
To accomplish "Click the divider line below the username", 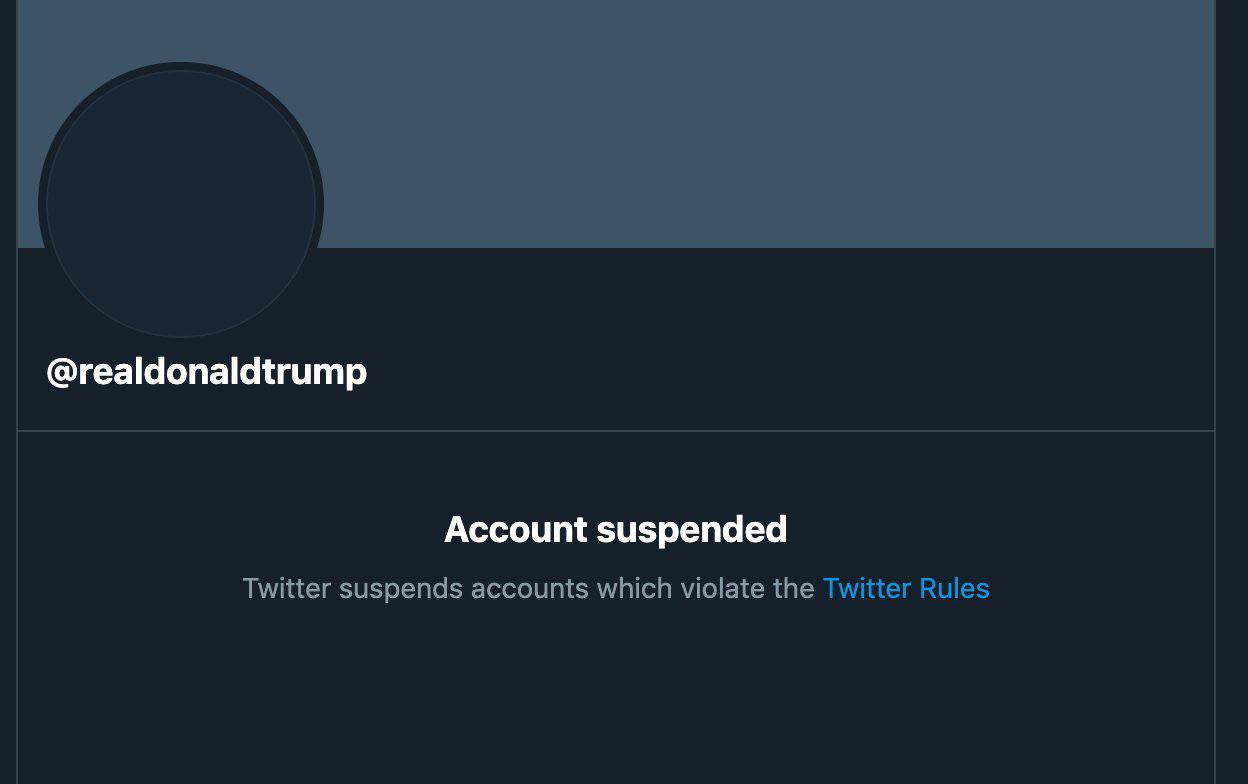I will tap(617, 430).
